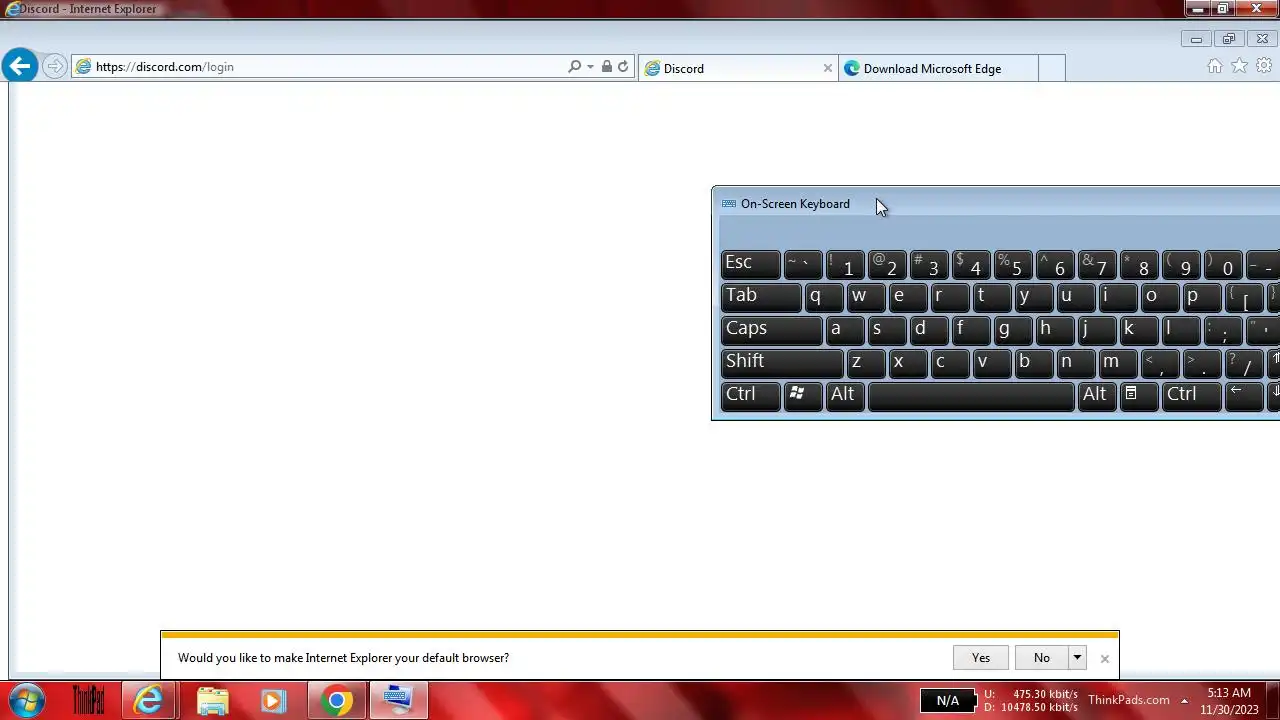The height and width of the screenshot is (720, 1280).
Task: Click the q key on On-Screen Keyboard
Action: pyautogui.click(x=823, y=297)
